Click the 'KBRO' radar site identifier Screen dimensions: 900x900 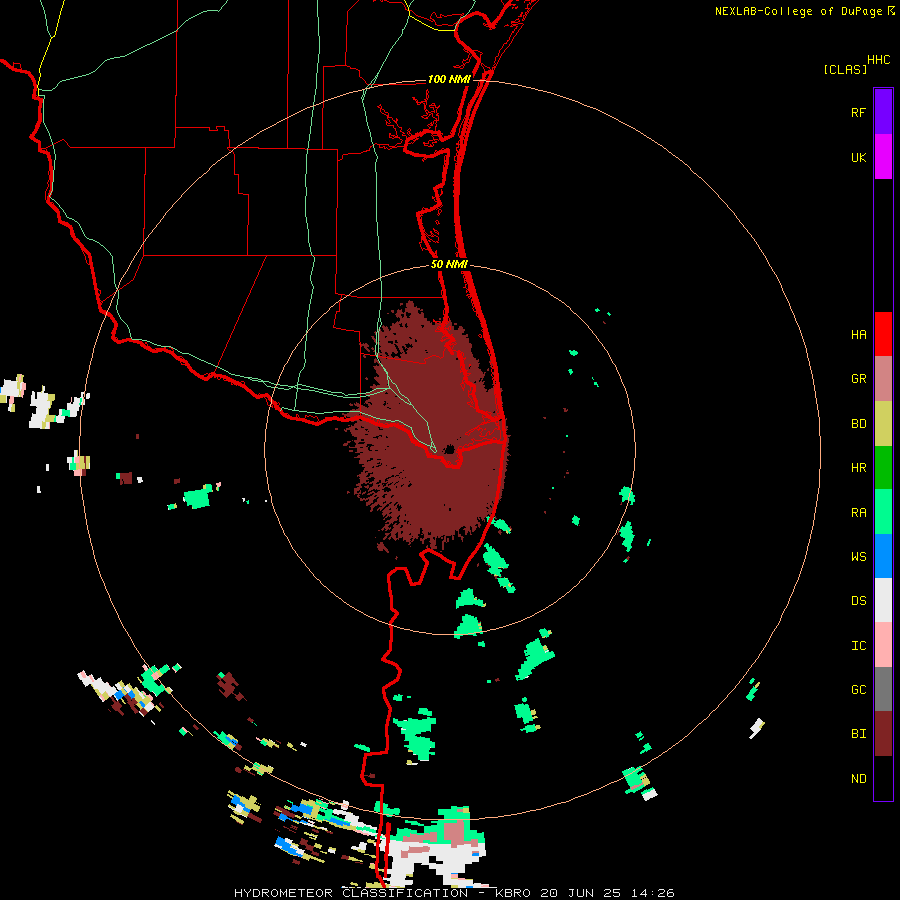513,893
